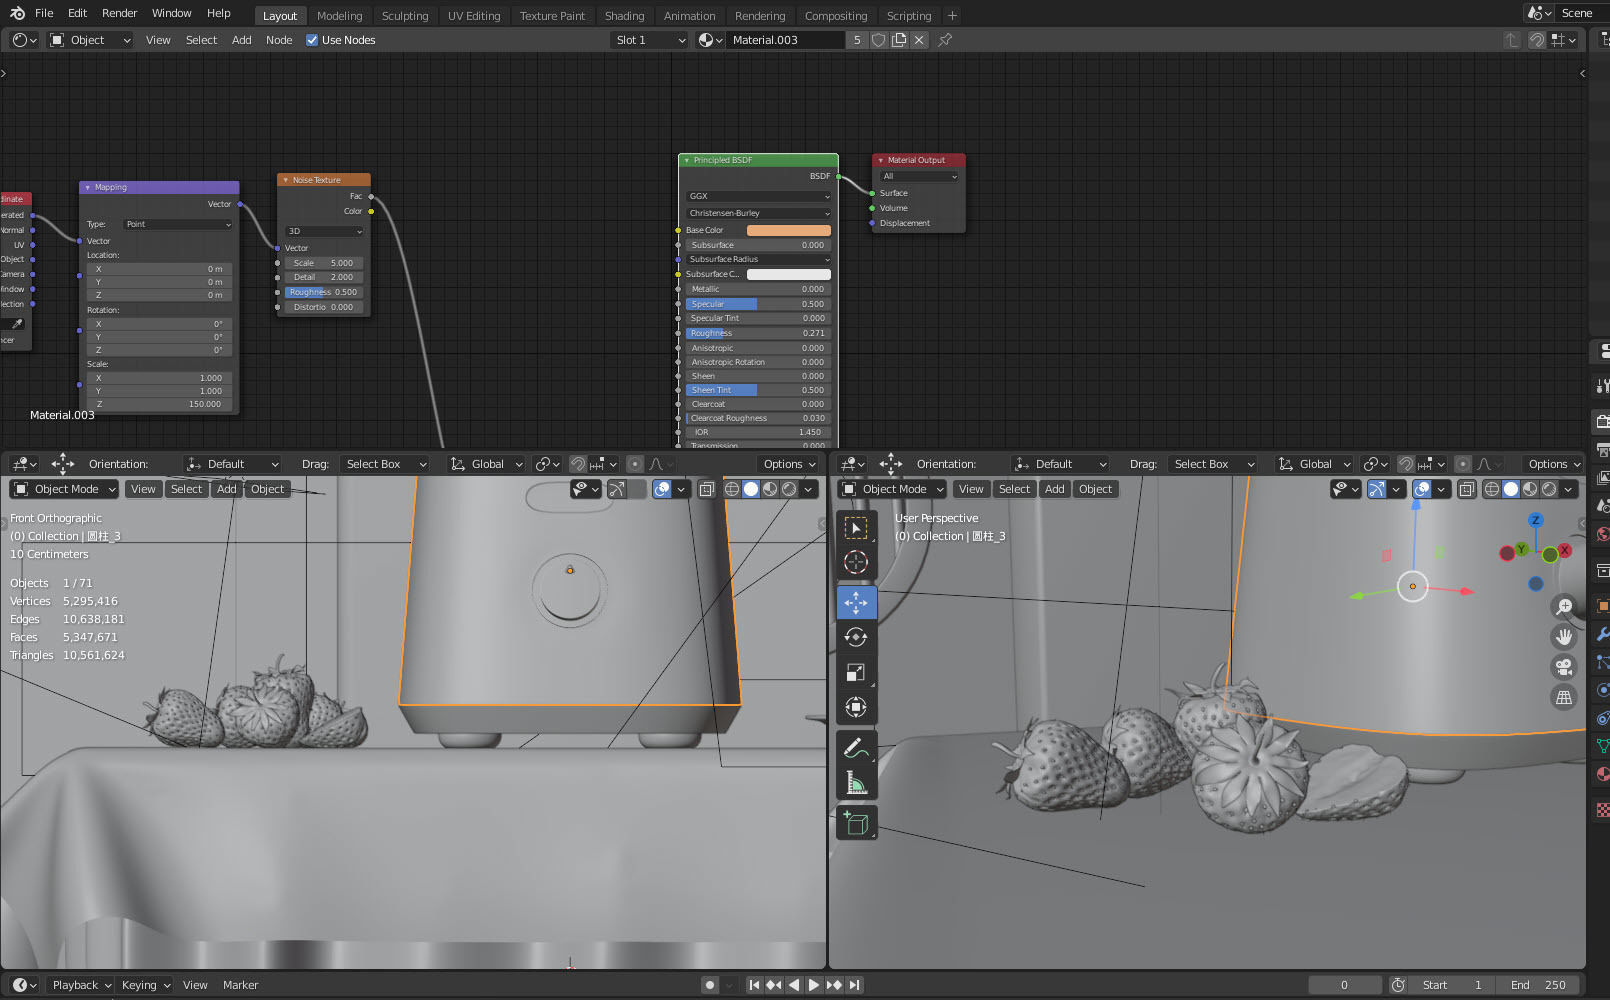Image resolution: width=1610 pixels, height=1000 pixels.
Task: Click Base Color swatch in Principled BSDF
Action: [789, 230]
